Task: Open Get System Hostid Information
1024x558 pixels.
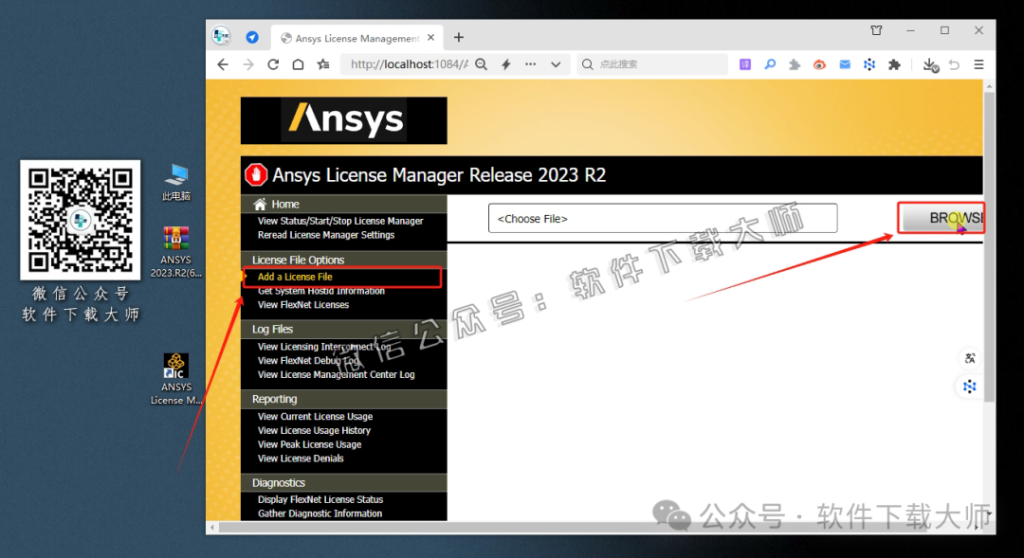Action: (321, 291)
